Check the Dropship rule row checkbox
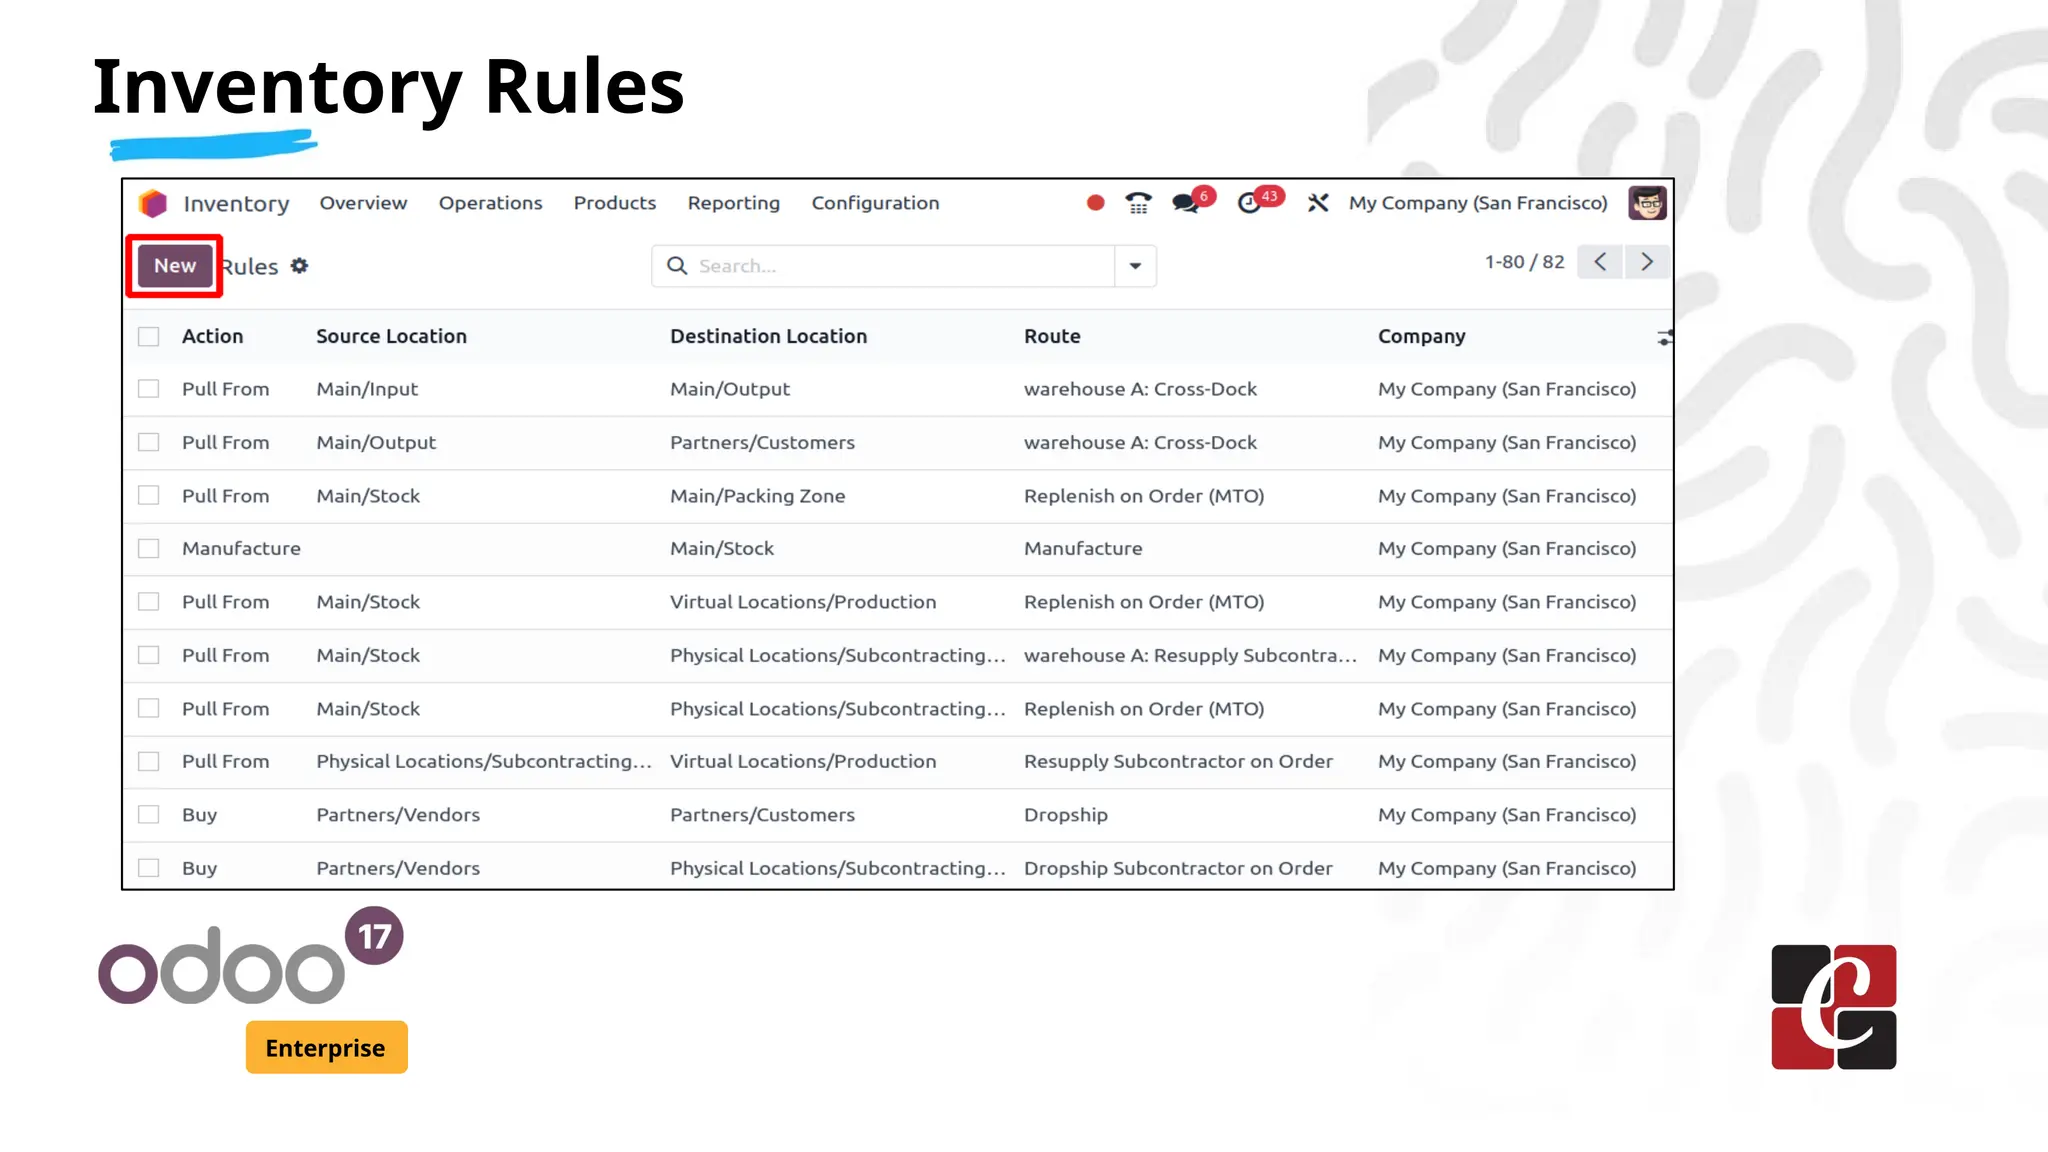 click(x=149, y=815)
